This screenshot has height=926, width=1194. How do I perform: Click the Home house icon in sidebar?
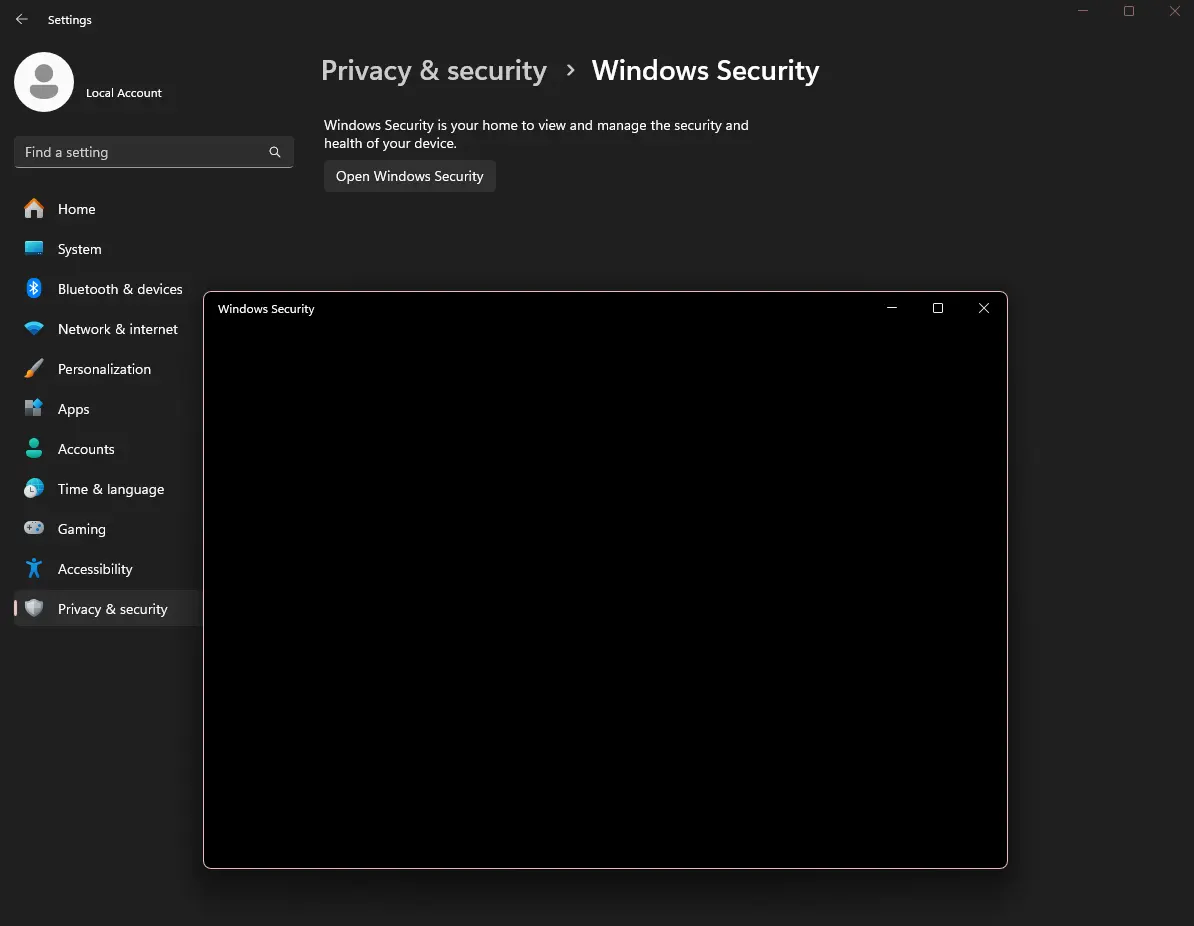(x=34, y=209)
